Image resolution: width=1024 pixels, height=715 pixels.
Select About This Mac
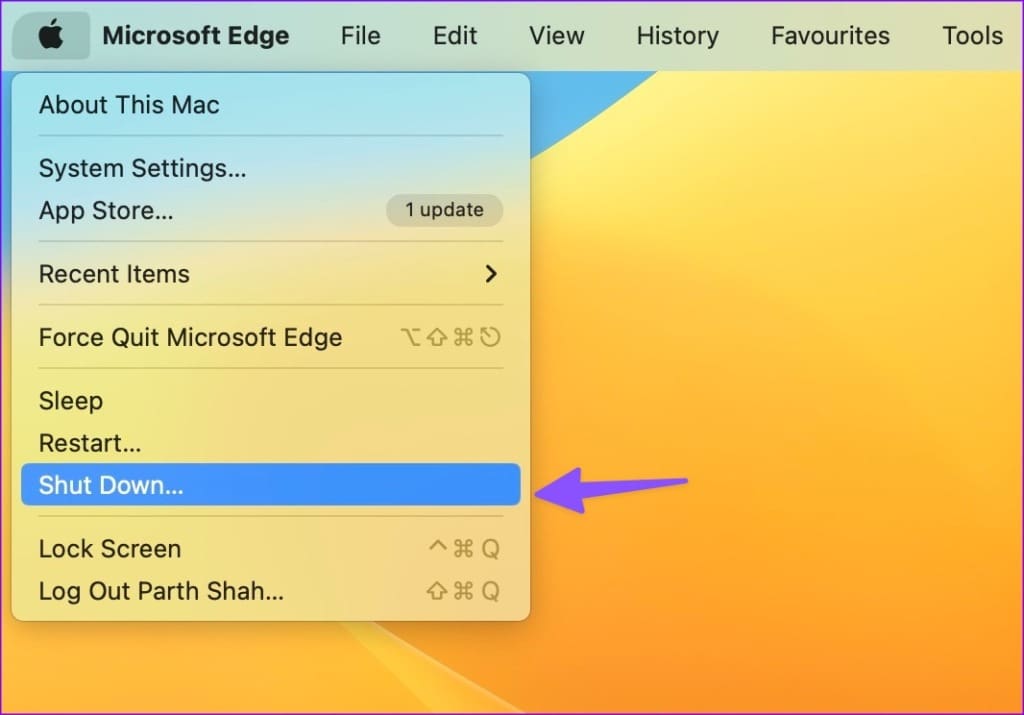271,105
